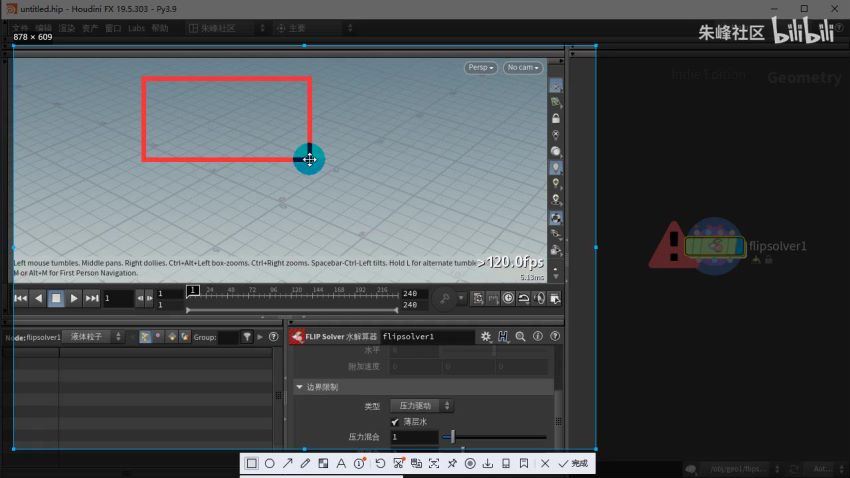Click play backward button on timeline

(38, 298)
